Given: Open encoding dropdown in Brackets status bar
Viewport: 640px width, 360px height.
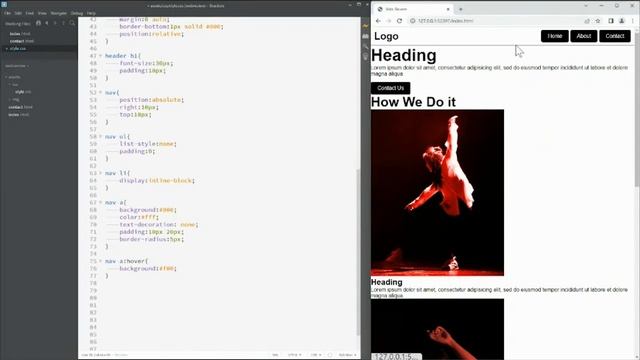Looking at the screenshot, I should click(294, 355).
